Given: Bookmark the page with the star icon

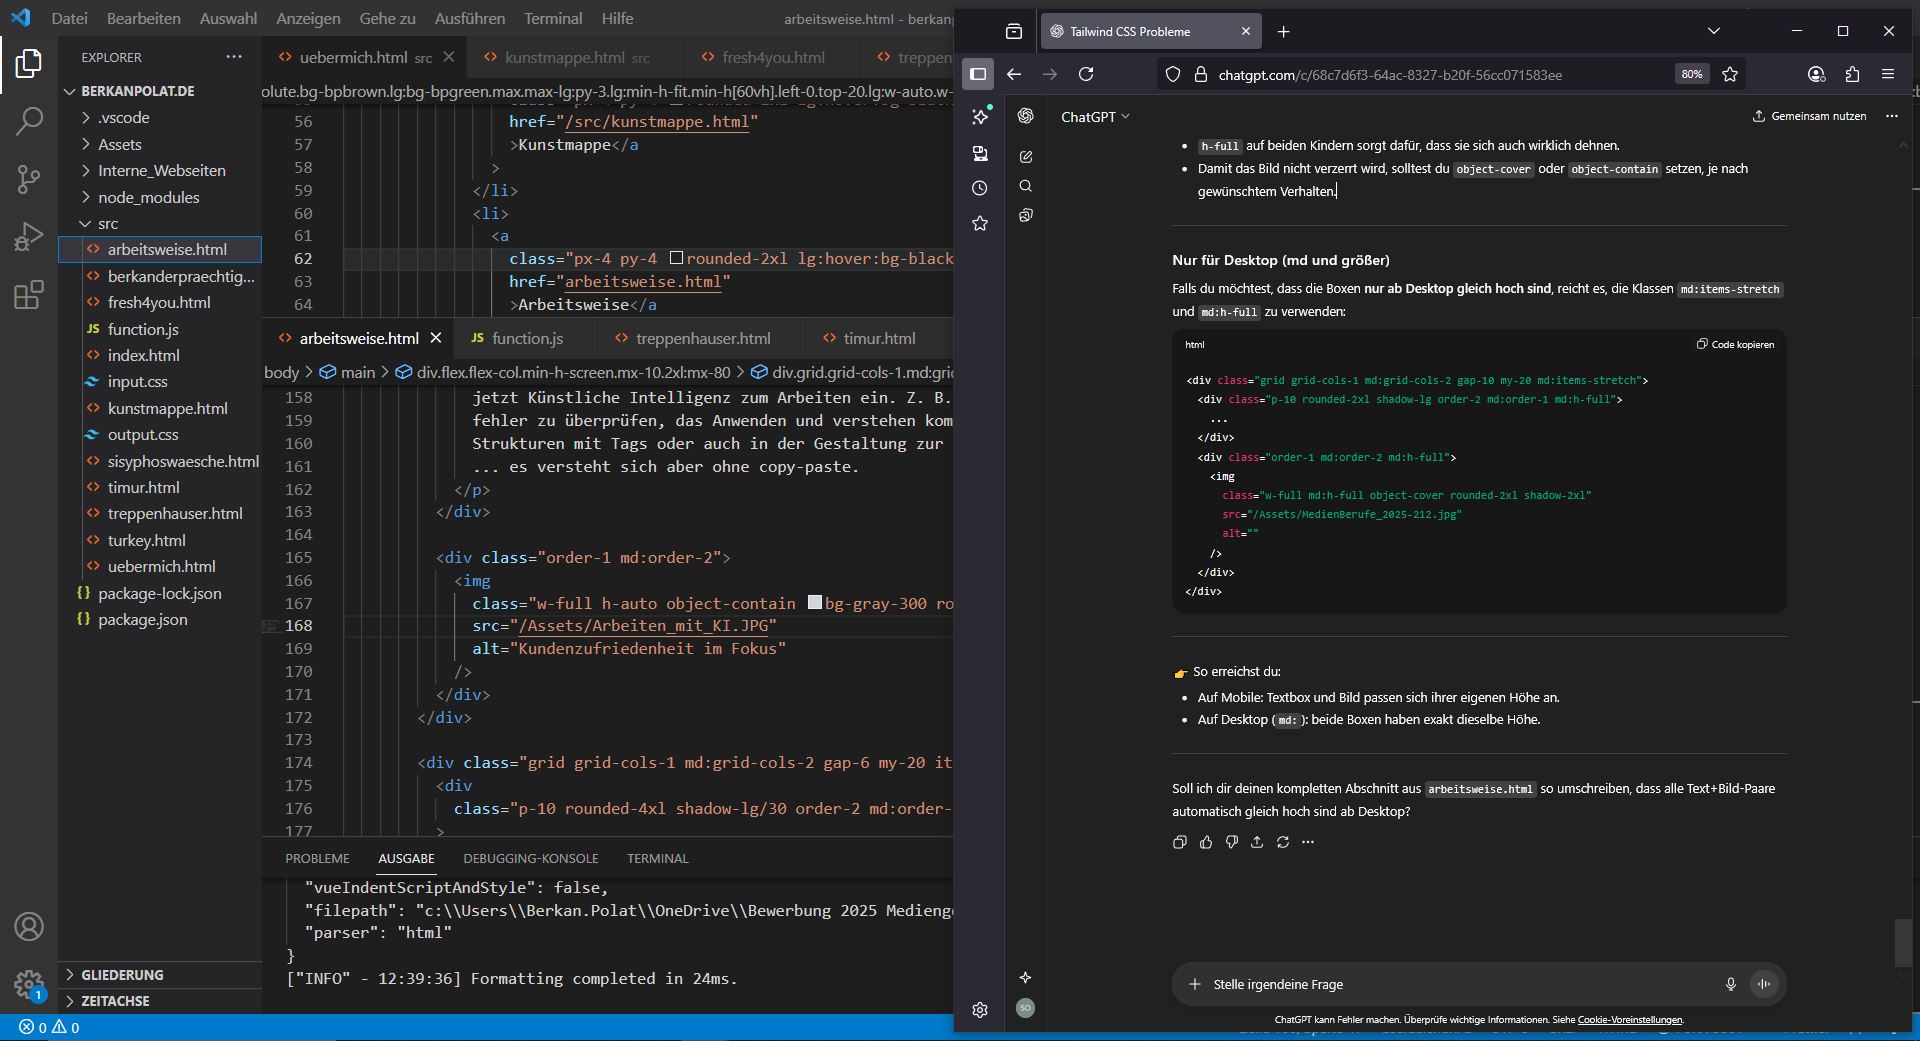Looking at the screenshot, I should tap(1730, 74).
